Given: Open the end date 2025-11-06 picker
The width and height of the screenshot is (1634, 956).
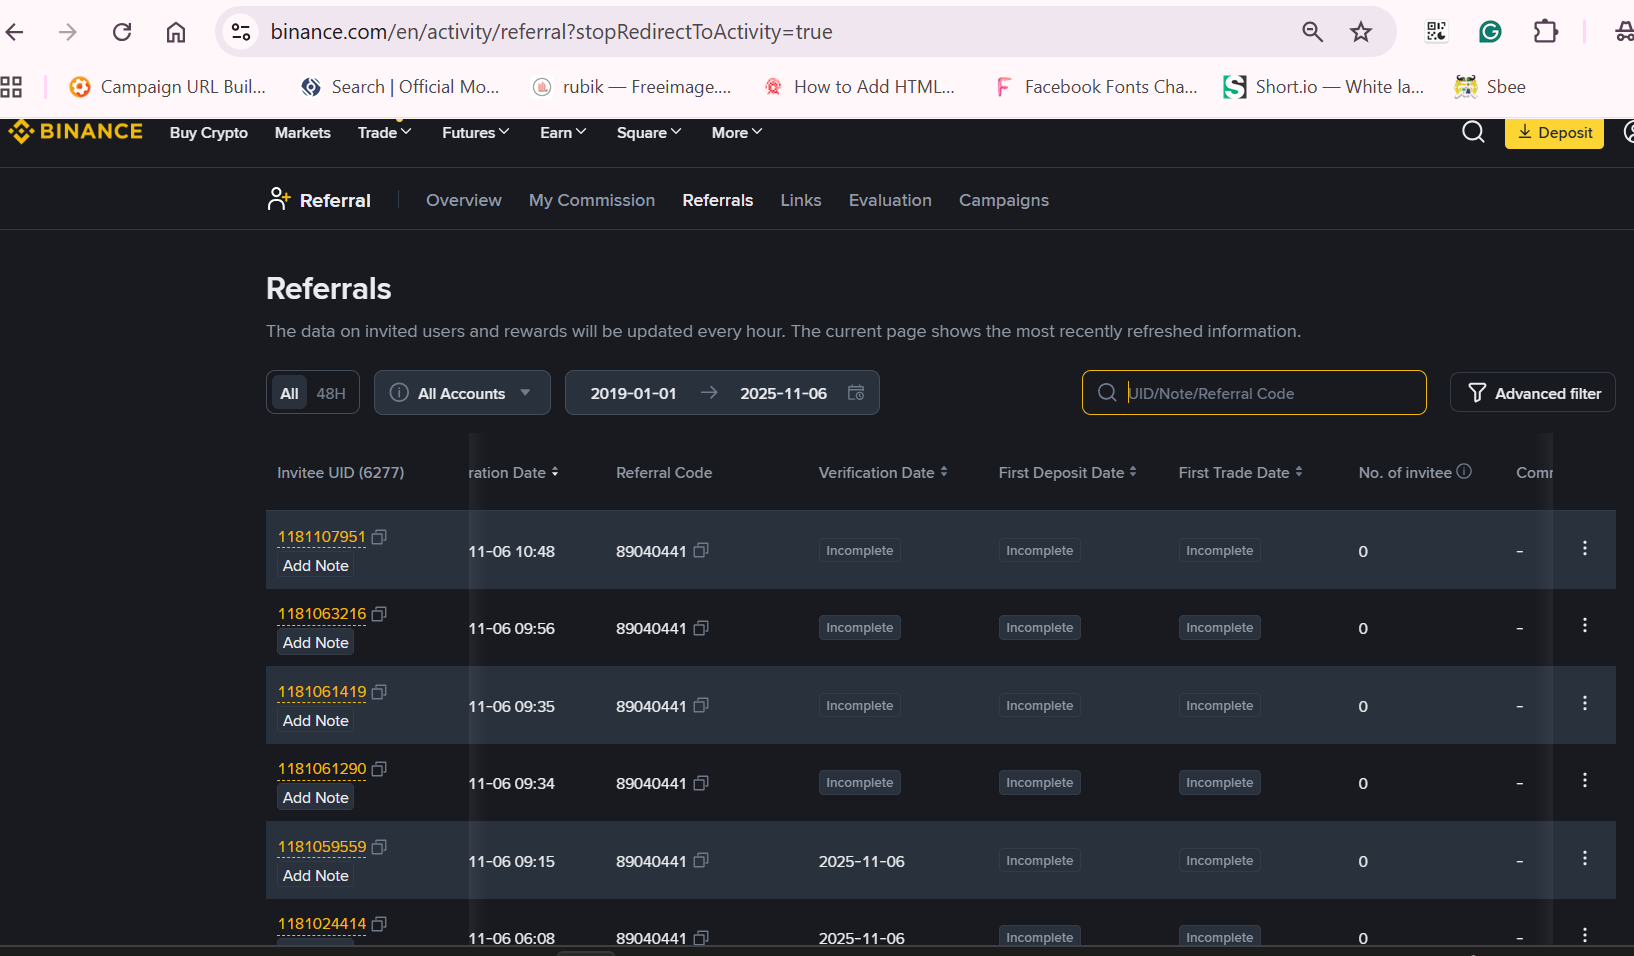Looking at the screenshot, I should tap(783, 393).
